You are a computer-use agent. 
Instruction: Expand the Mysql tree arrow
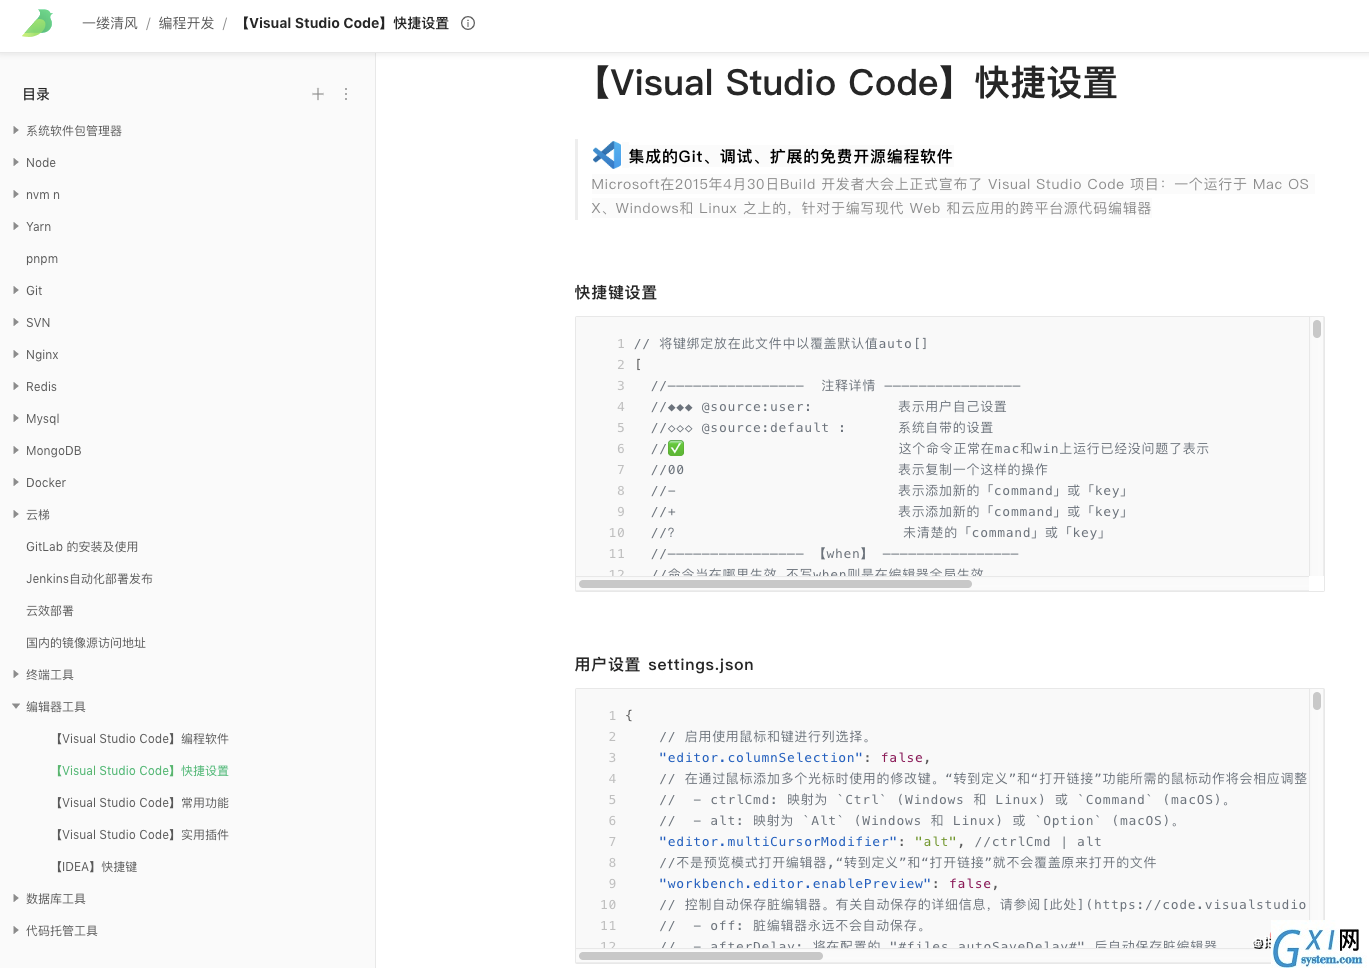click(x=16, y=418)
